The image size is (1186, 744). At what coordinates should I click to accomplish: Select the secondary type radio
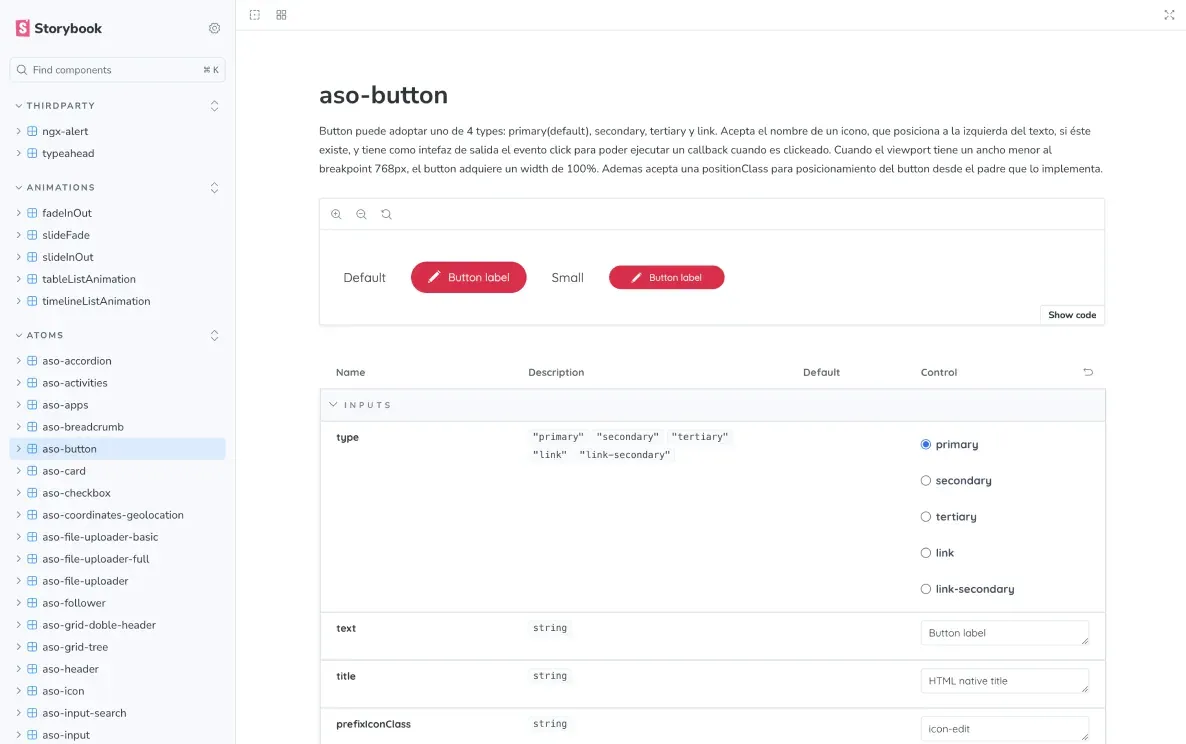click(x=925, y=480)
